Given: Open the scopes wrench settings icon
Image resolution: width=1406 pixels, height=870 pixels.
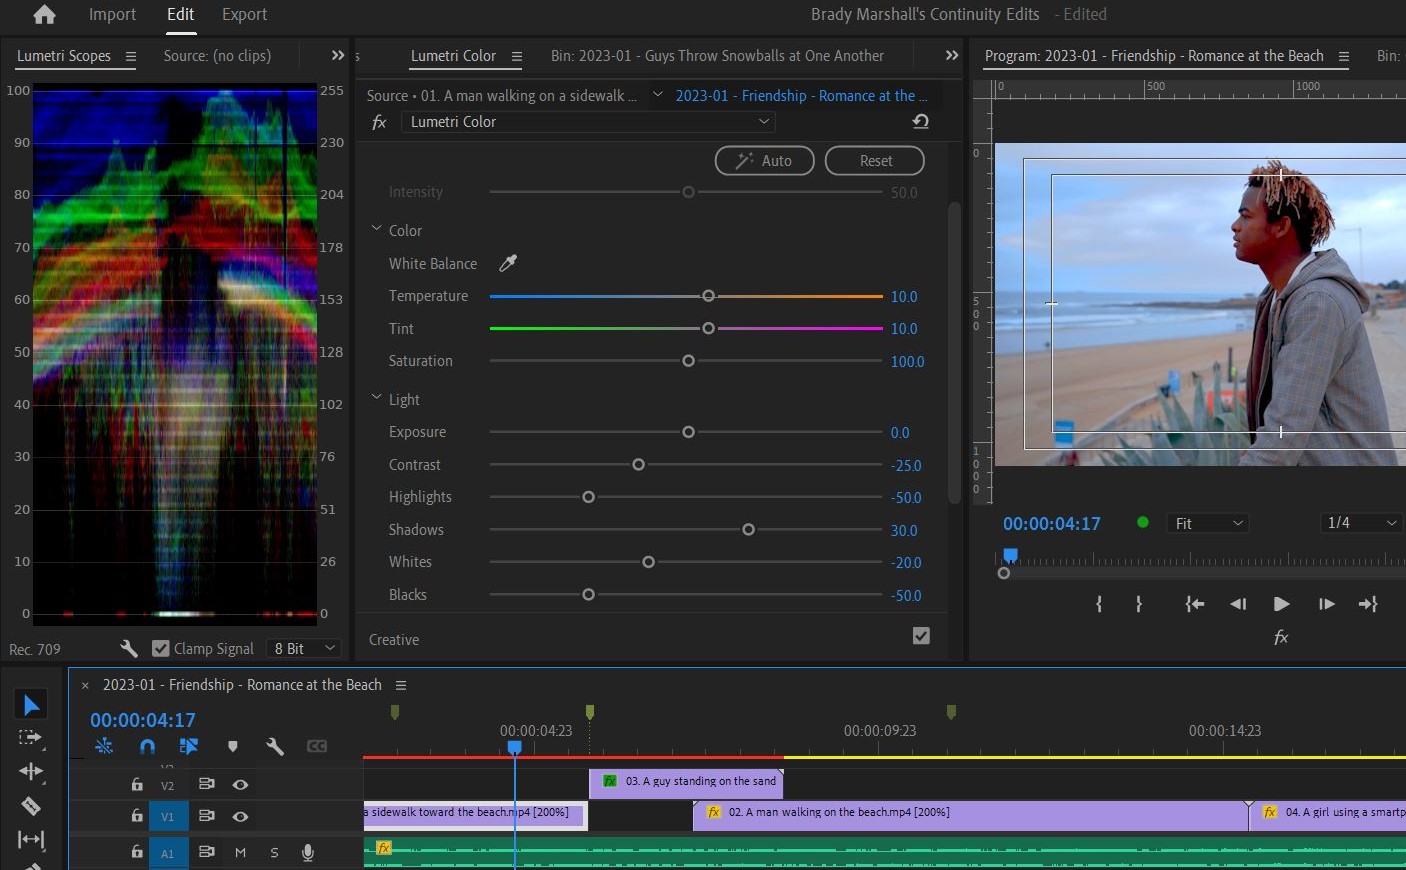Looking at the screenshot, I should click(x=128, y=648).
